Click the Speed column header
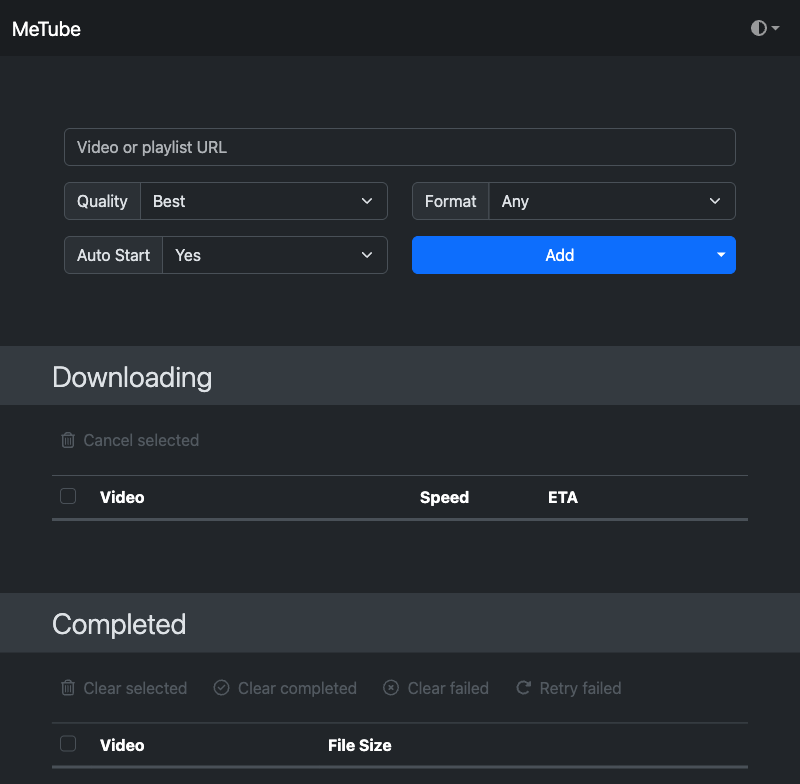The image size is (800, 784). click(444, 497)
